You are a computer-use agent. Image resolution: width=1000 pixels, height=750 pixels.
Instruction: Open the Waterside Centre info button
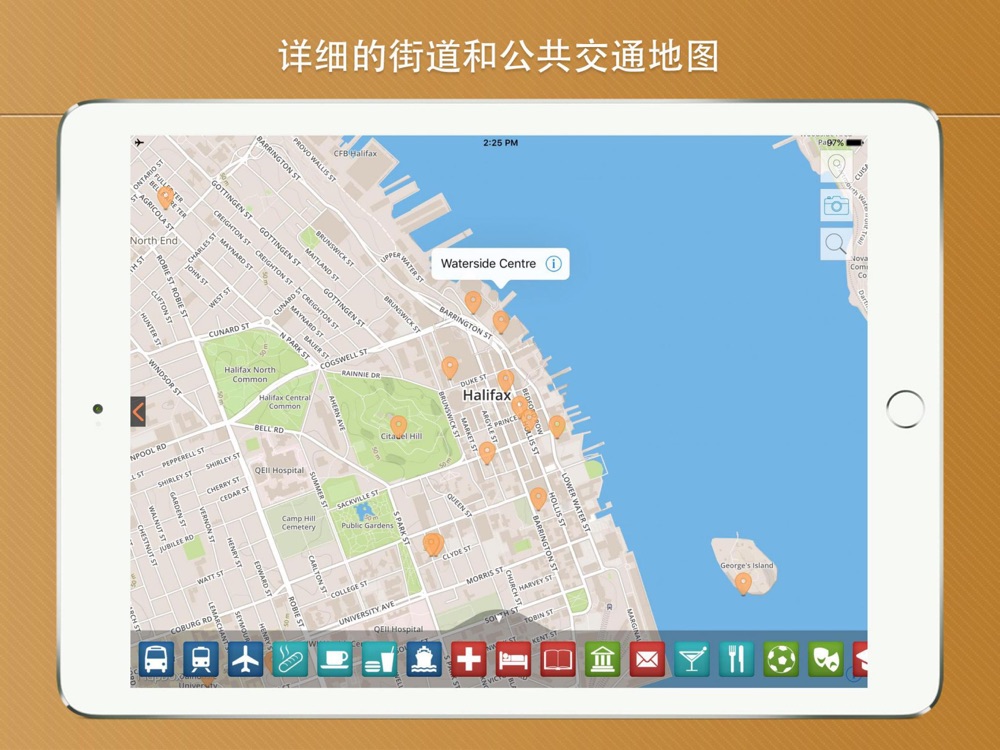pyautogui.click(x=554, y=263)
